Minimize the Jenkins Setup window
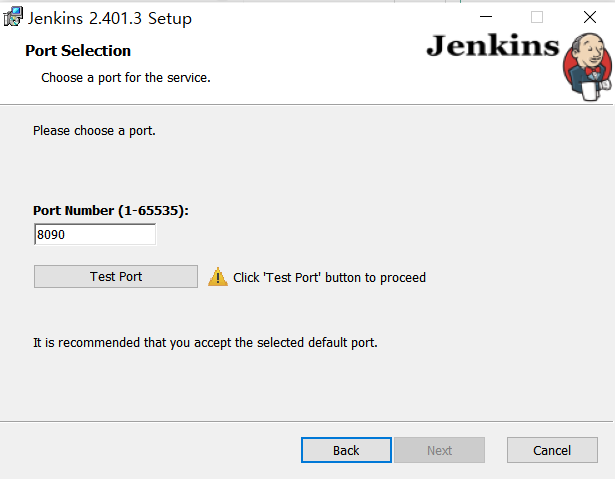This screenshot has height=479, width=615. coord(486,17)
